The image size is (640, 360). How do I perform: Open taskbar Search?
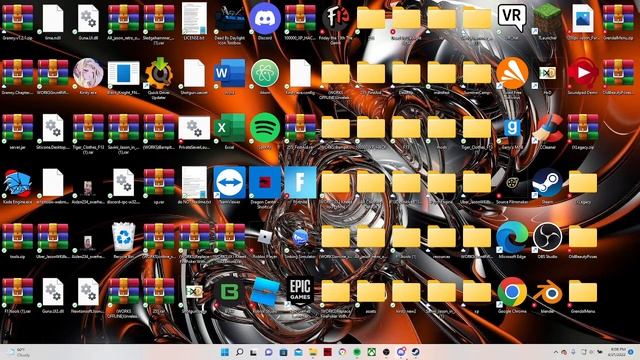click(x=240, y=352)
